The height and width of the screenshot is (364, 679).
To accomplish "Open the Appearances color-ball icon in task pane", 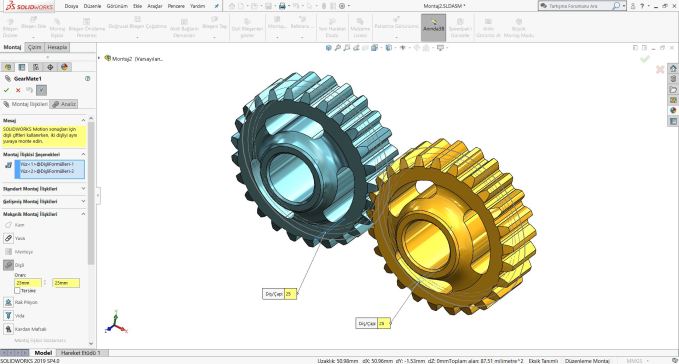I will click(673, 110).
